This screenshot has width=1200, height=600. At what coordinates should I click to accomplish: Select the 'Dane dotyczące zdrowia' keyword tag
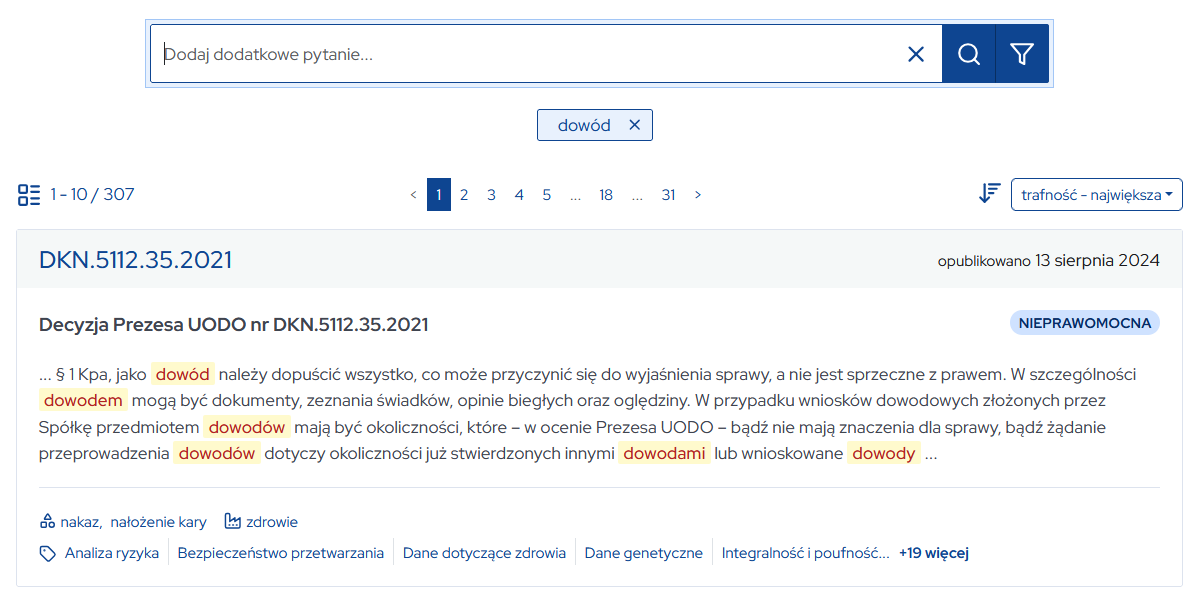point(484,553)
